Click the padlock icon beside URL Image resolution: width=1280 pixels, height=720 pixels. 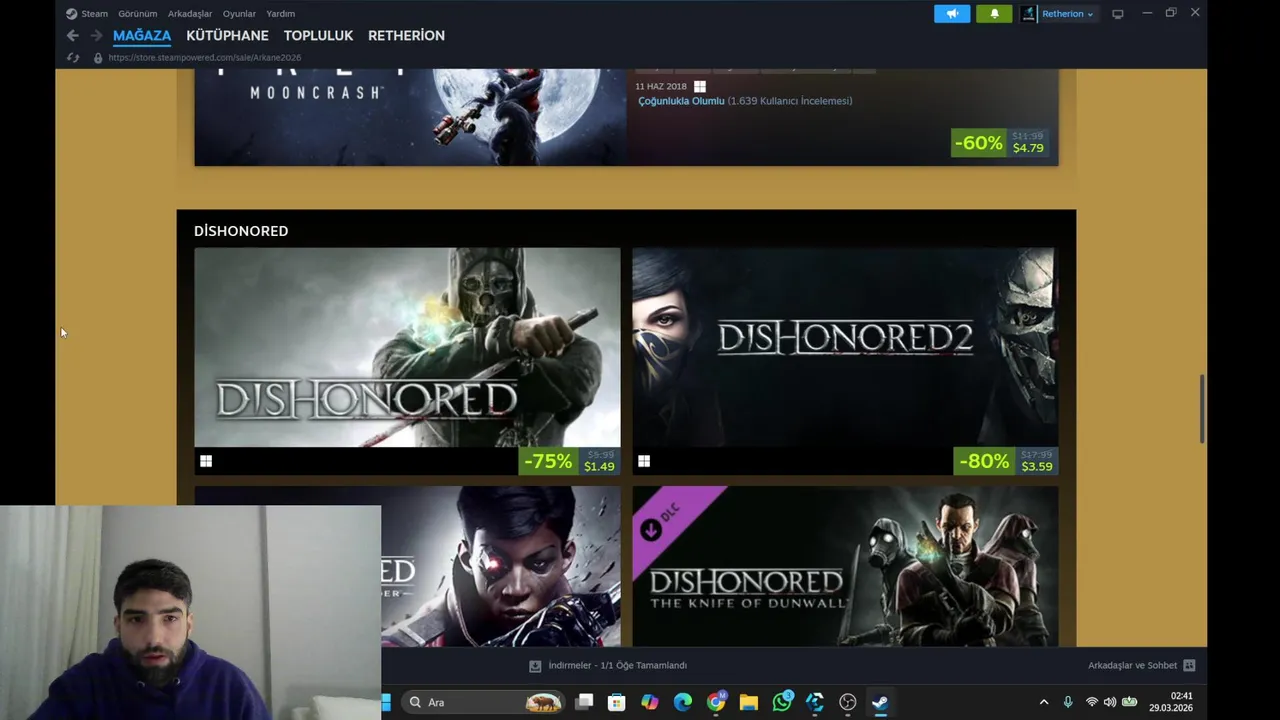point(98,58)
